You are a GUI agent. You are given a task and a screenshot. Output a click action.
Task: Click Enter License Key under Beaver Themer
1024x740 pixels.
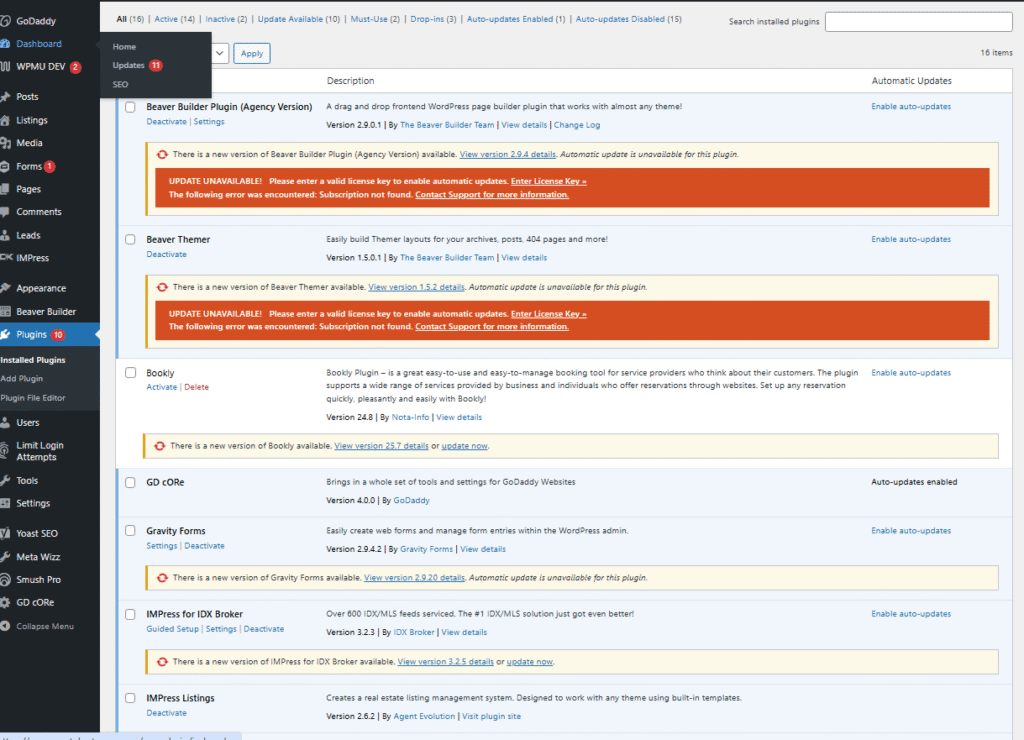pos(549,314)
